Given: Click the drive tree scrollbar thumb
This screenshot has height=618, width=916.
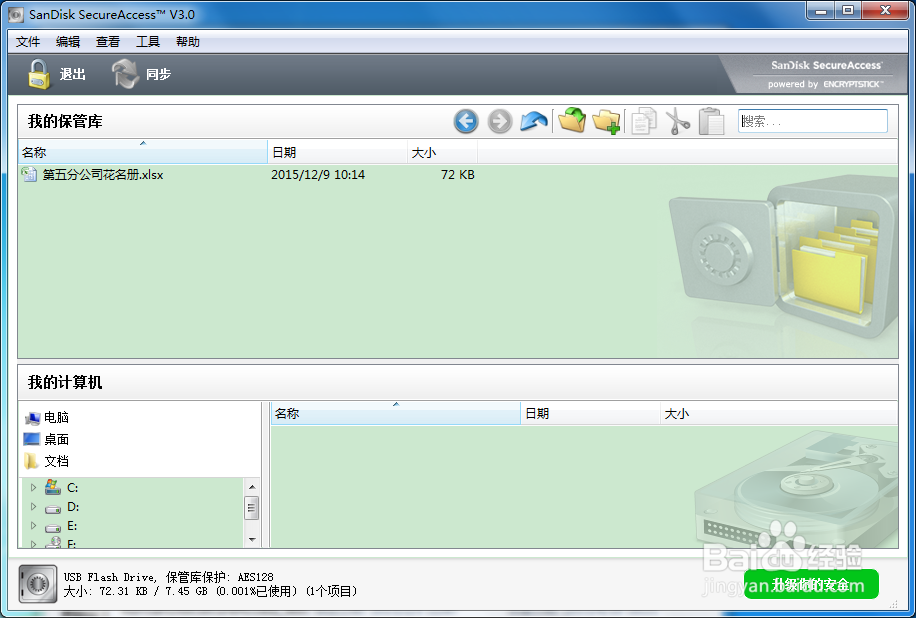Looking at the screenshot, I should [x=252, y=508].
